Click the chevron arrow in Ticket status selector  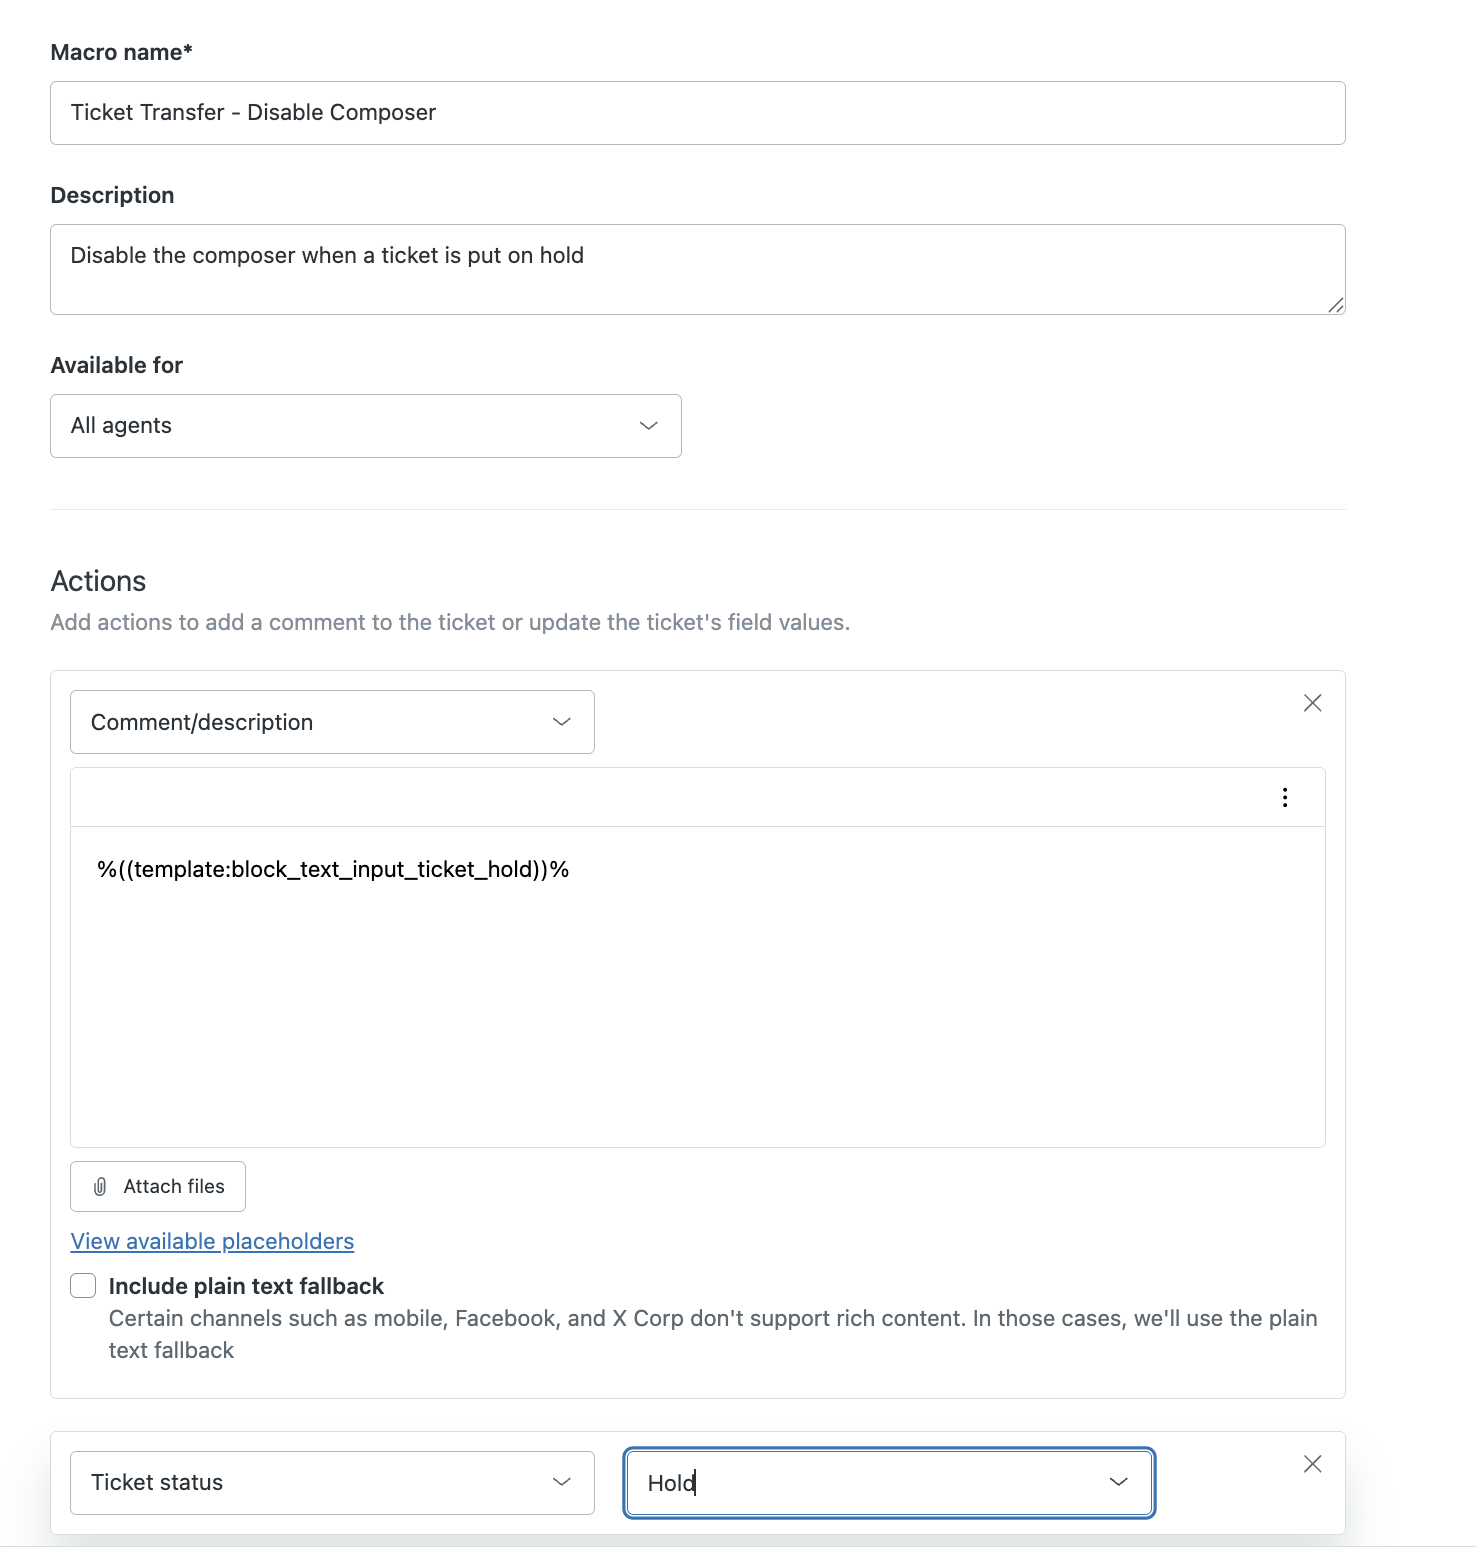pyautogui.click(x=561, y=1482)
